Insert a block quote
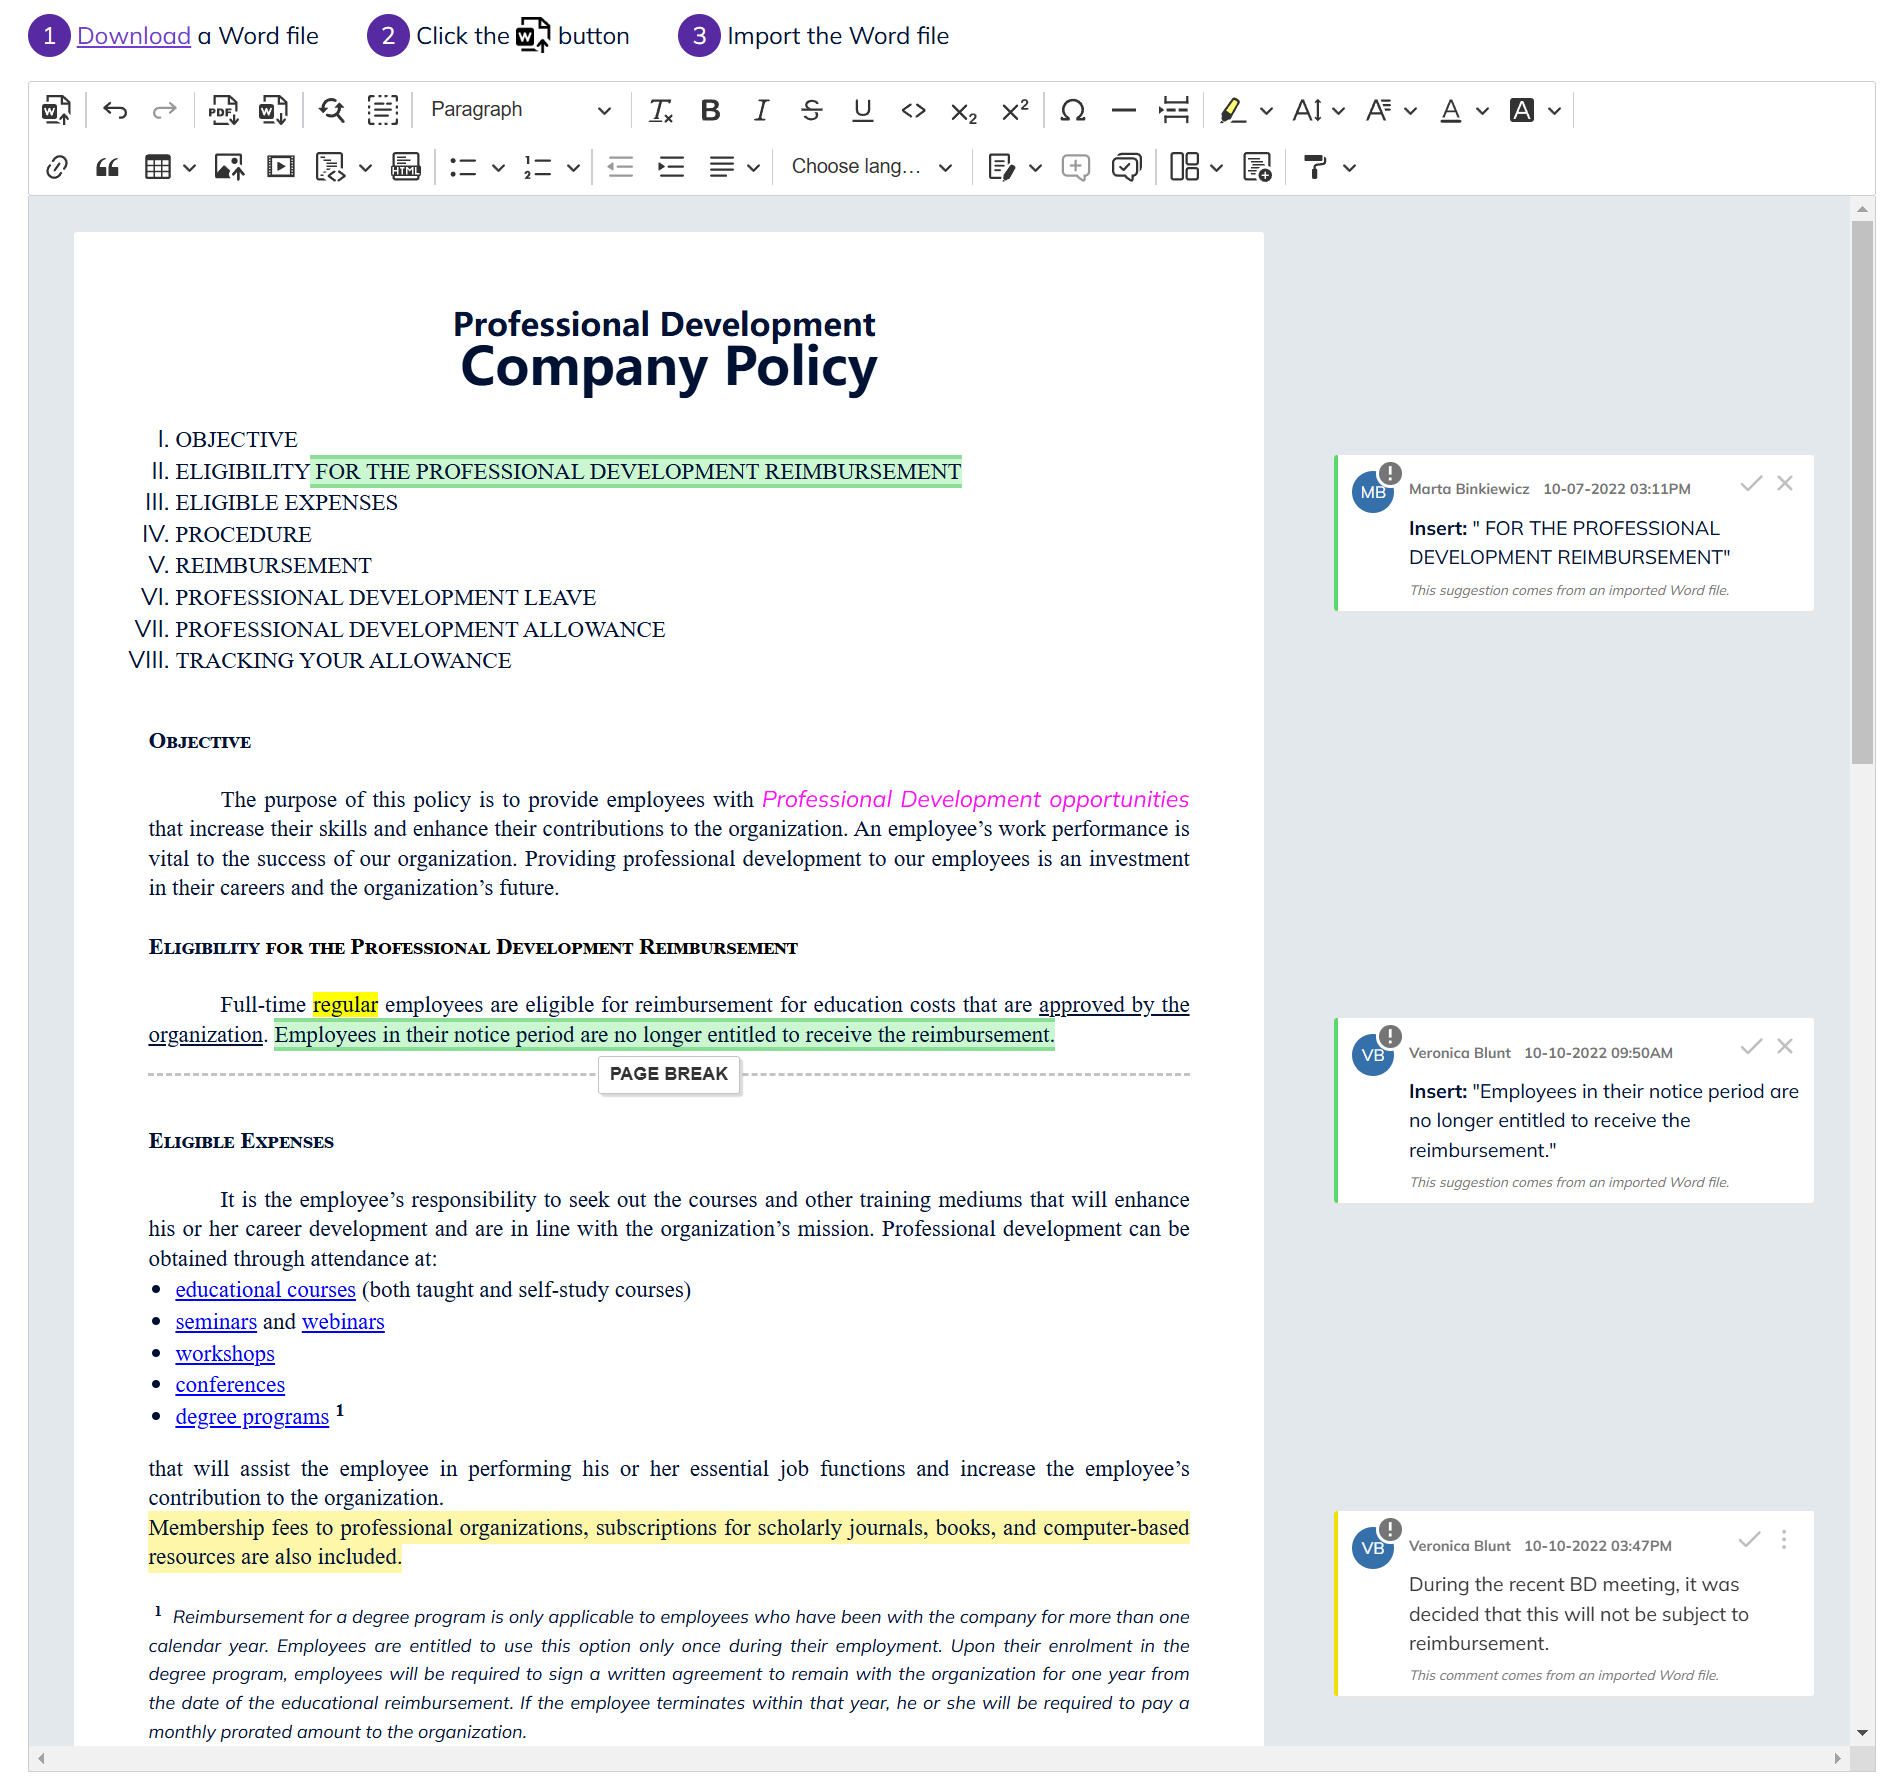 107,167
